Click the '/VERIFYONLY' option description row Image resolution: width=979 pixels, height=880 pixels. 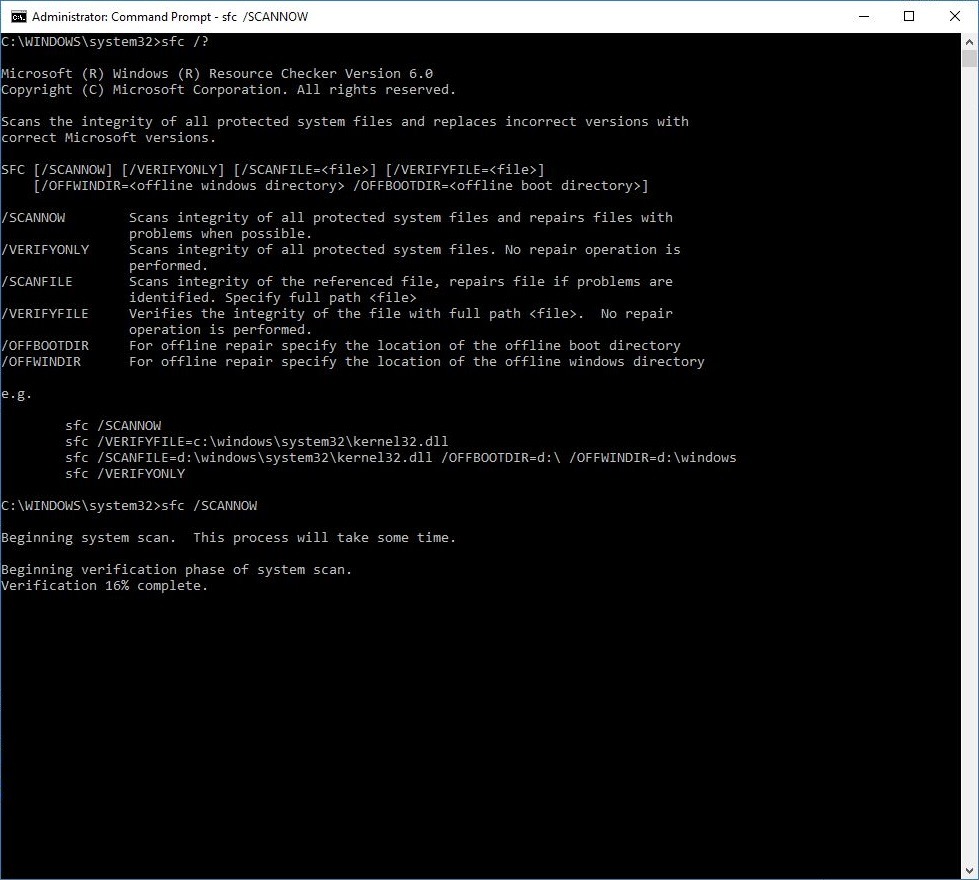[x=341, y=257]
